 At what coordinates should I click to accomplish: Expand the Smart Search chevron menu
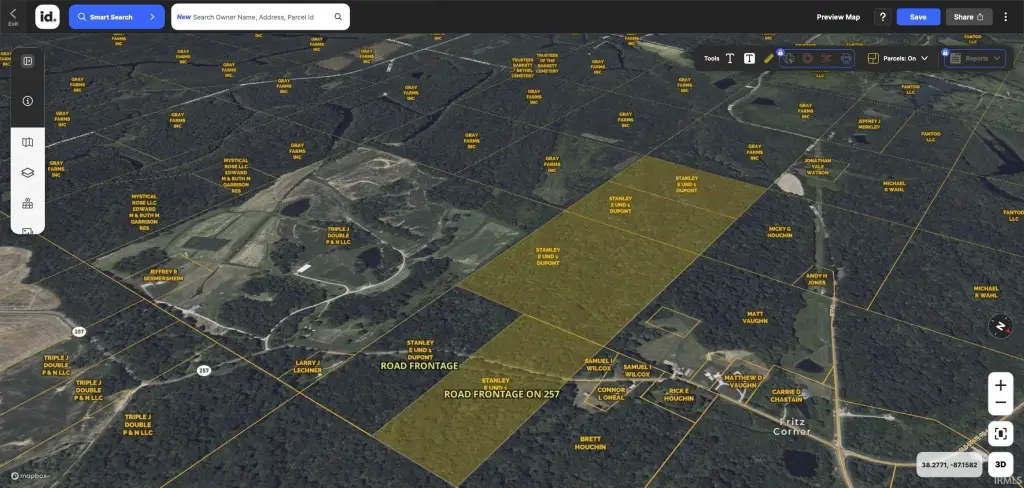point(151,17)
